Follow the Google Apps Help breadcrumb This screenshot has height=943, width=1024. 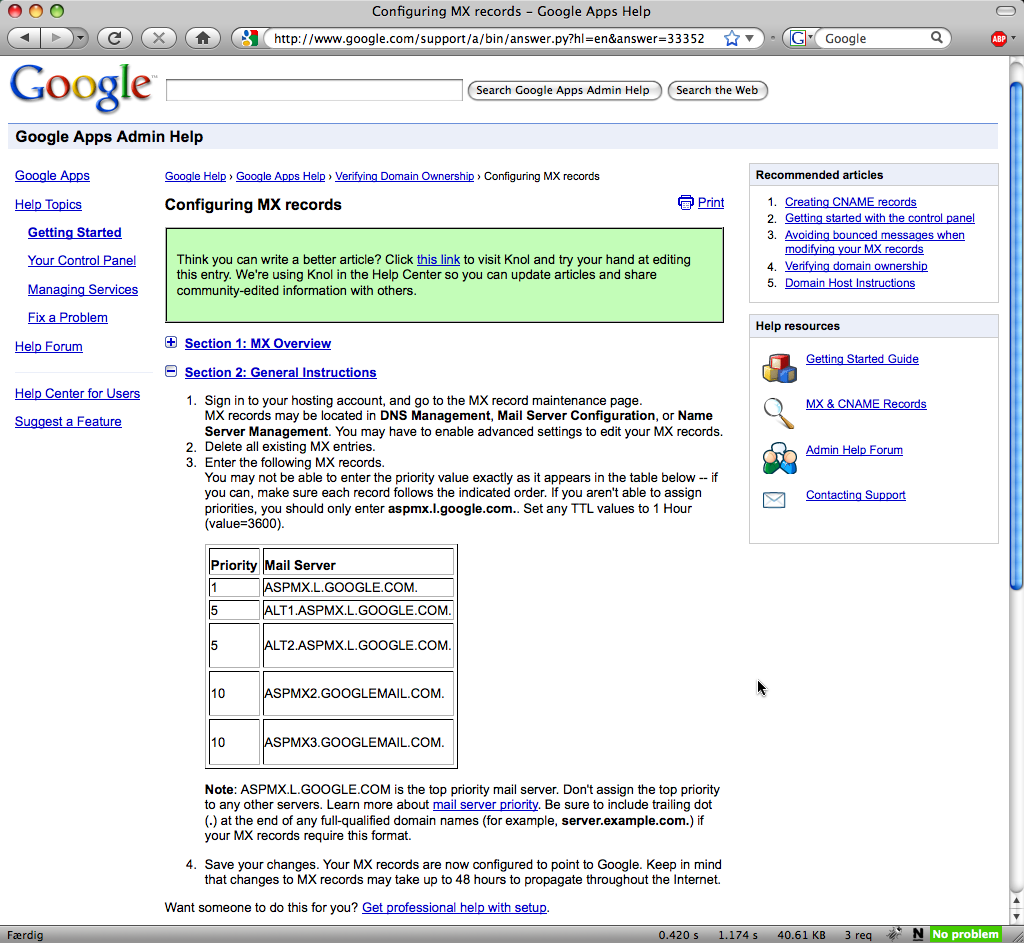pyautogui.click(x=281, y=176)
